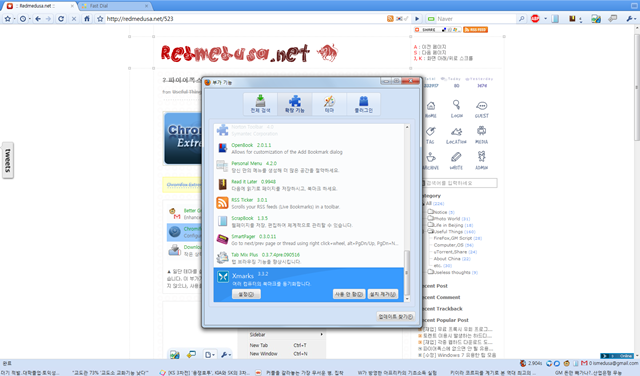This screenshot has width=640, height=376.
Task: Click the forward navigation arrow
Action: click(x=49, y=19)
